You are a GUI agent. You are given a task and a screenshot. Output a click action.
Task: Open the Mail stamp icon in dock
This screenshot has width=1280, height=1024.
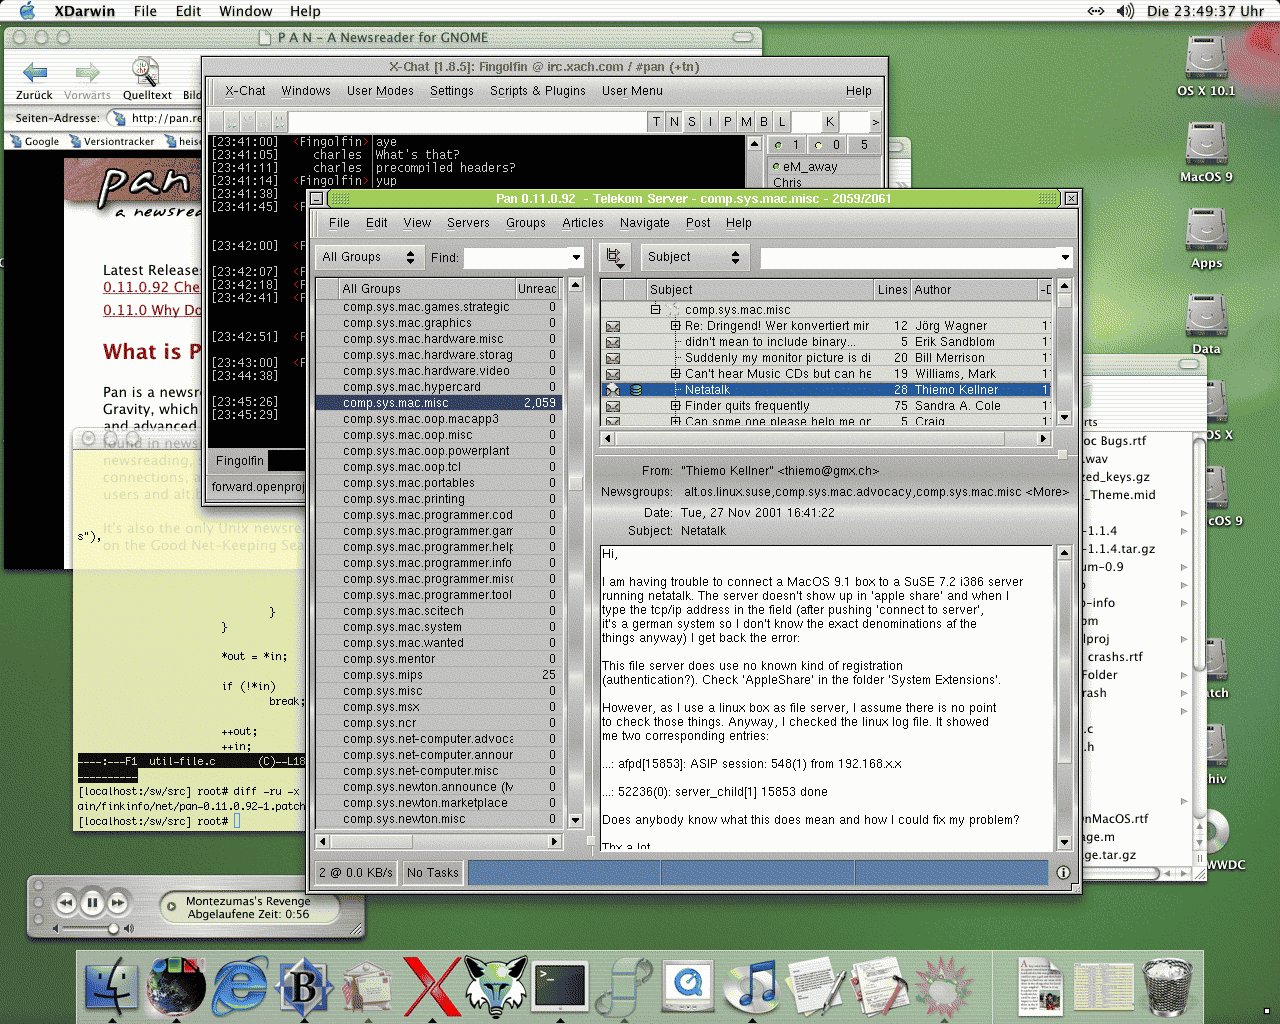coord(367,986)
